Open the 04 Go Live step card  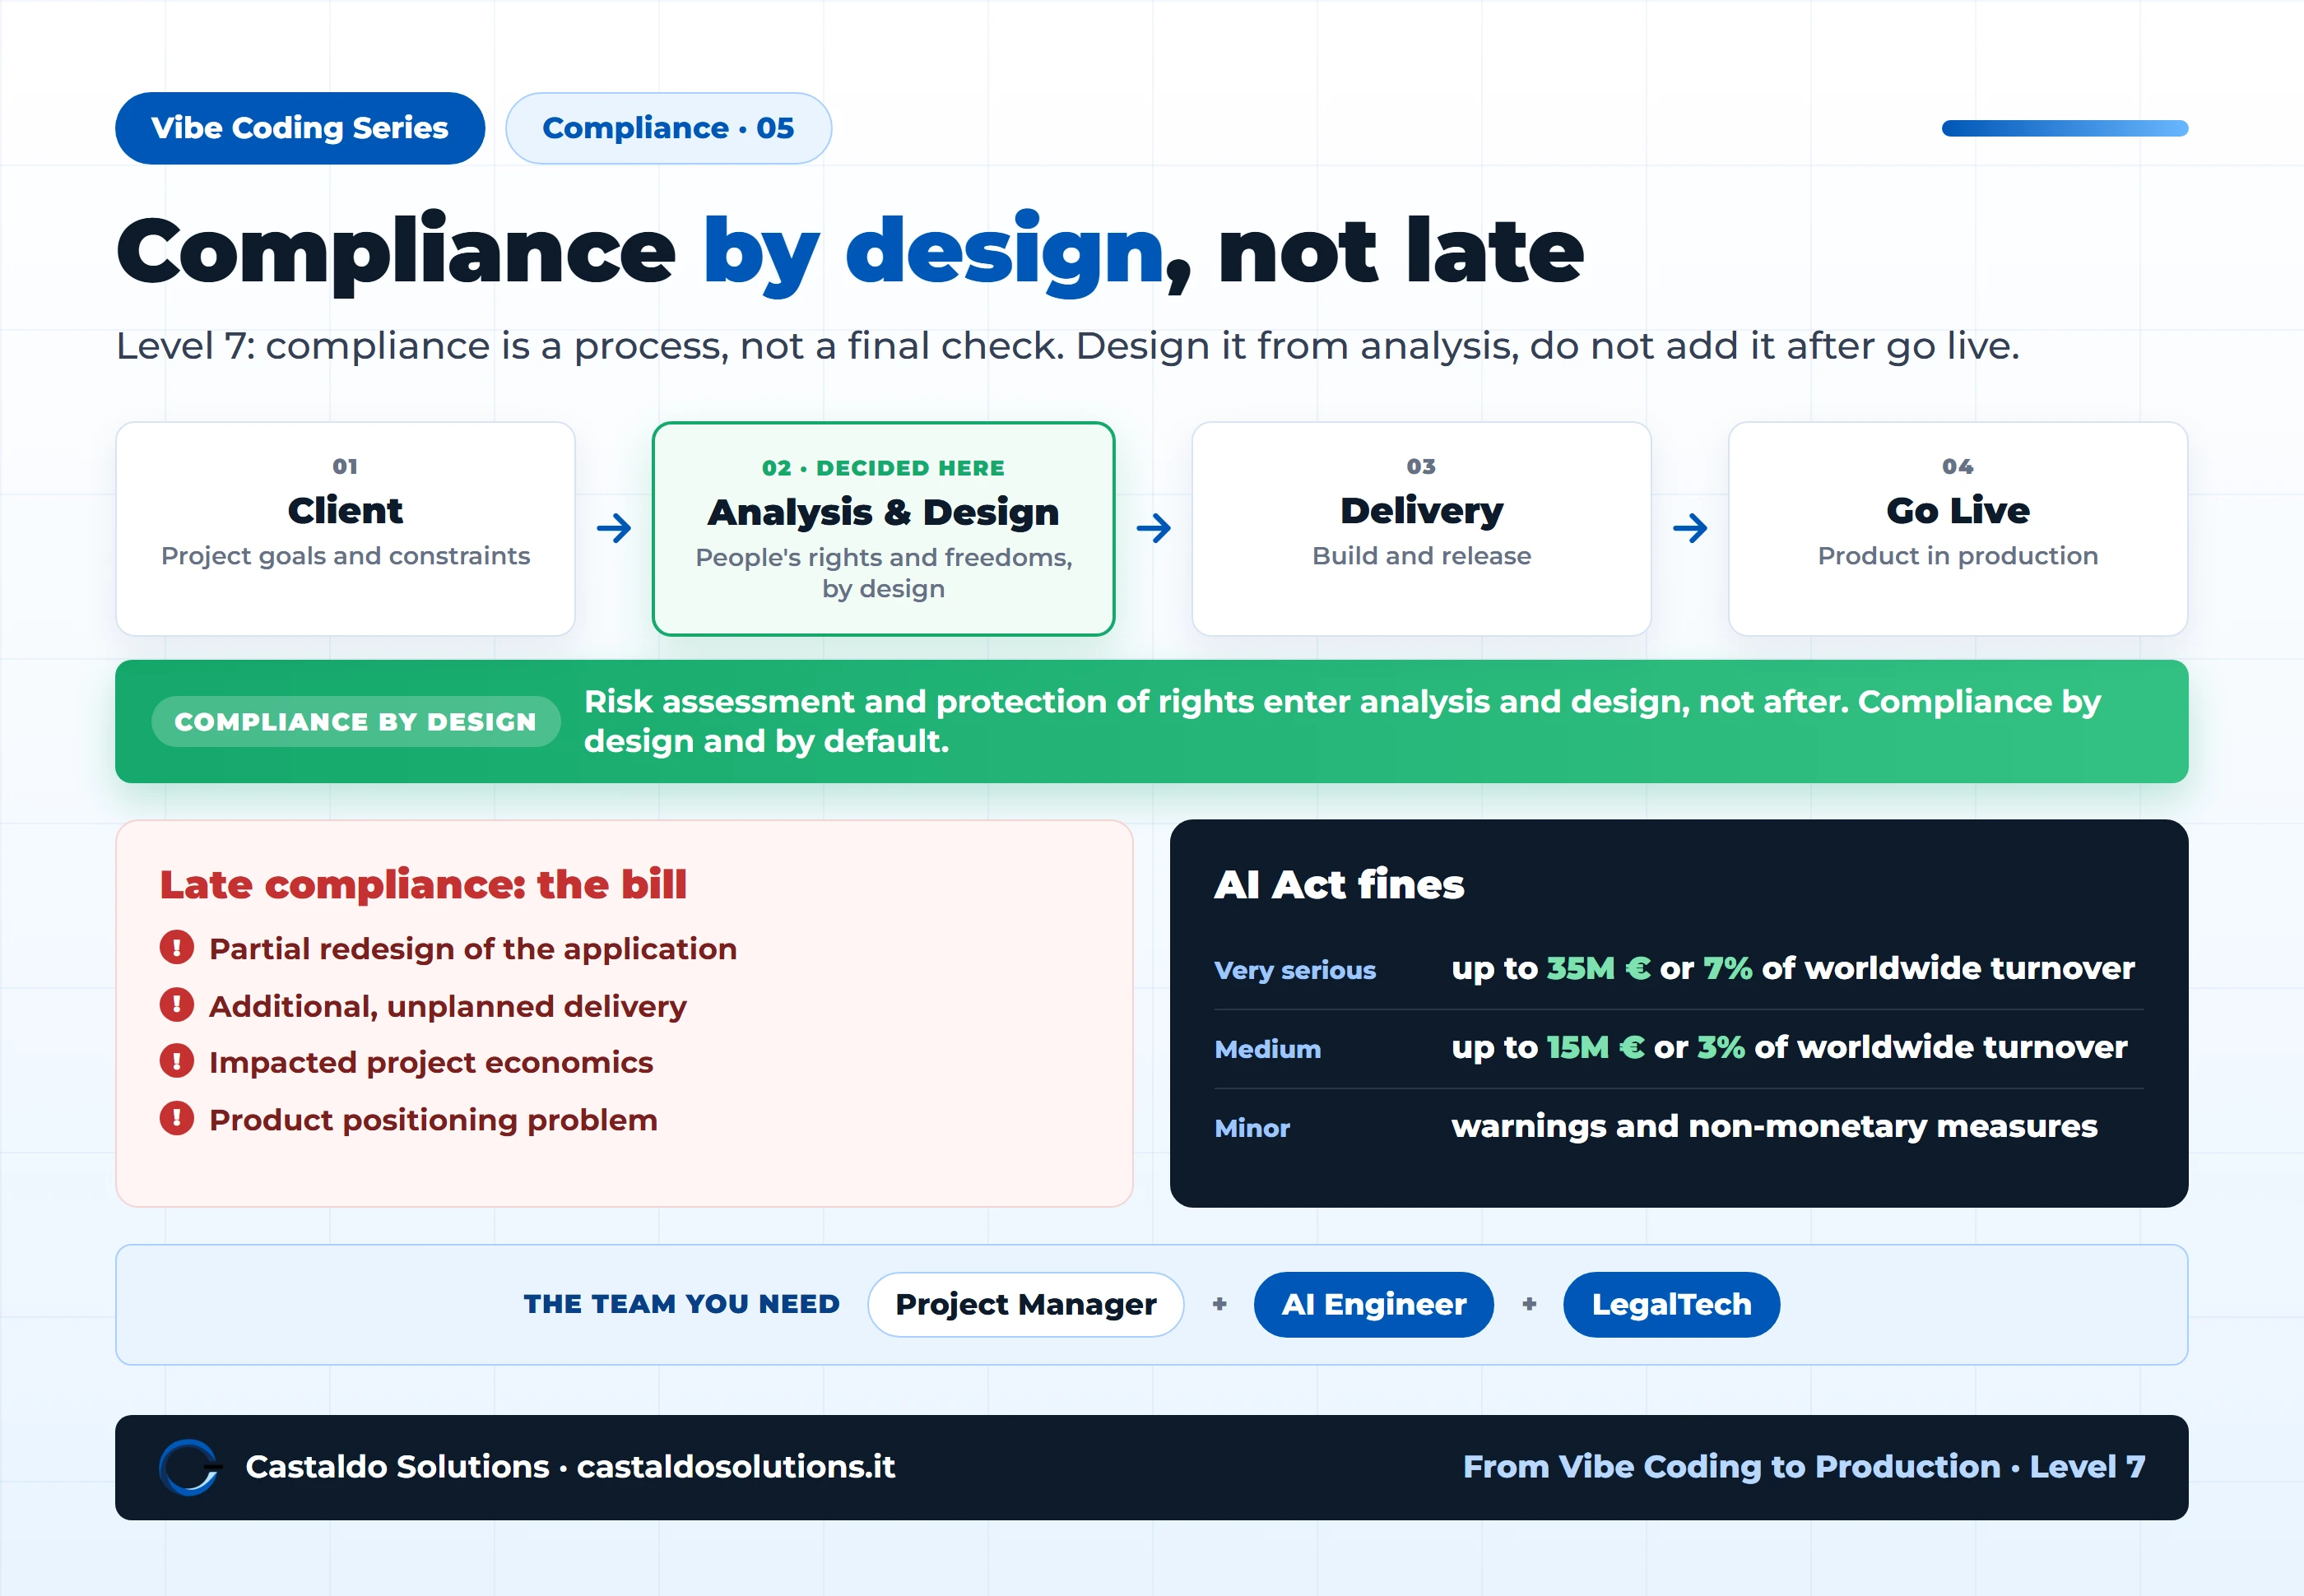[x=1958, y=528]
